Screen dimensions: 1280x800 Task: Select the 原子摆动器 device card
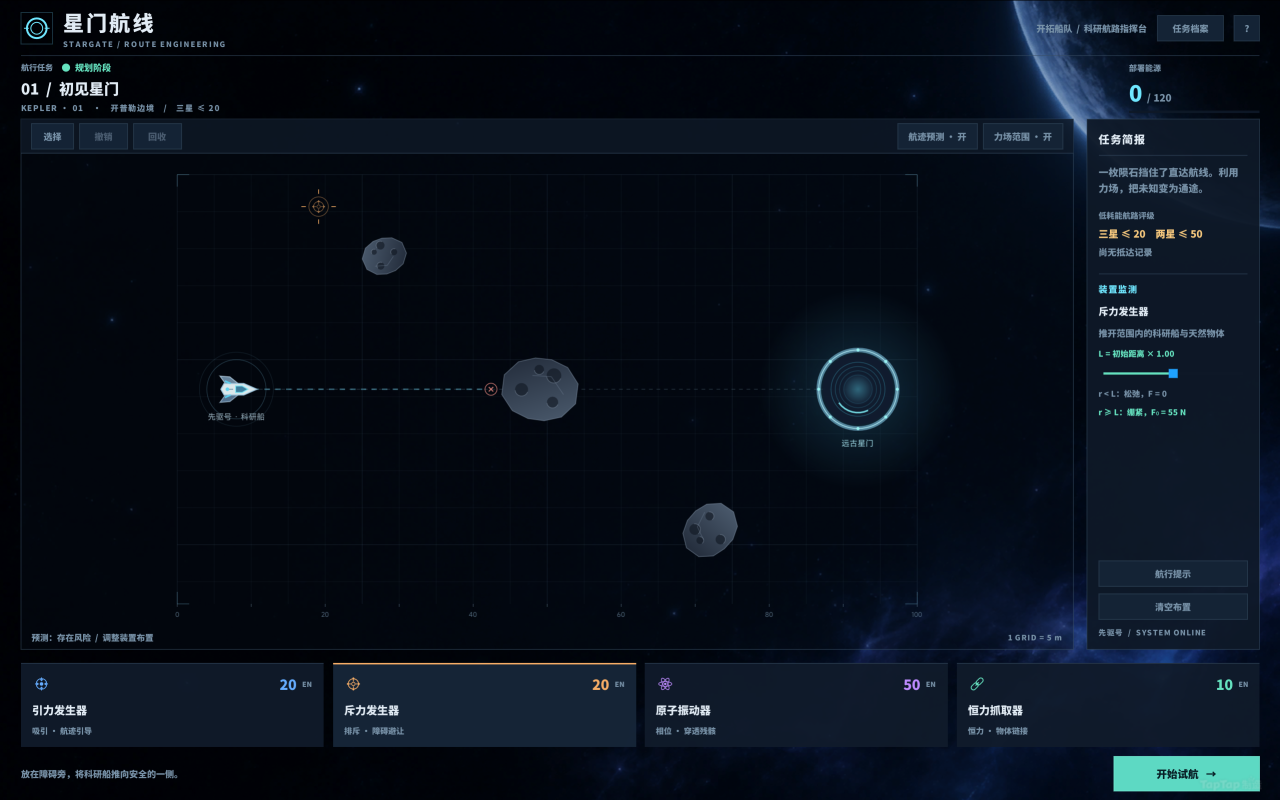pyautogui.click(x=796, y=705)
